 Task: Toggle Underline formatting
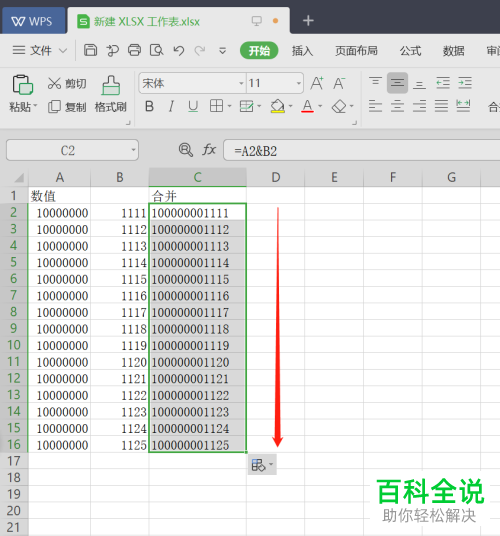193,107
